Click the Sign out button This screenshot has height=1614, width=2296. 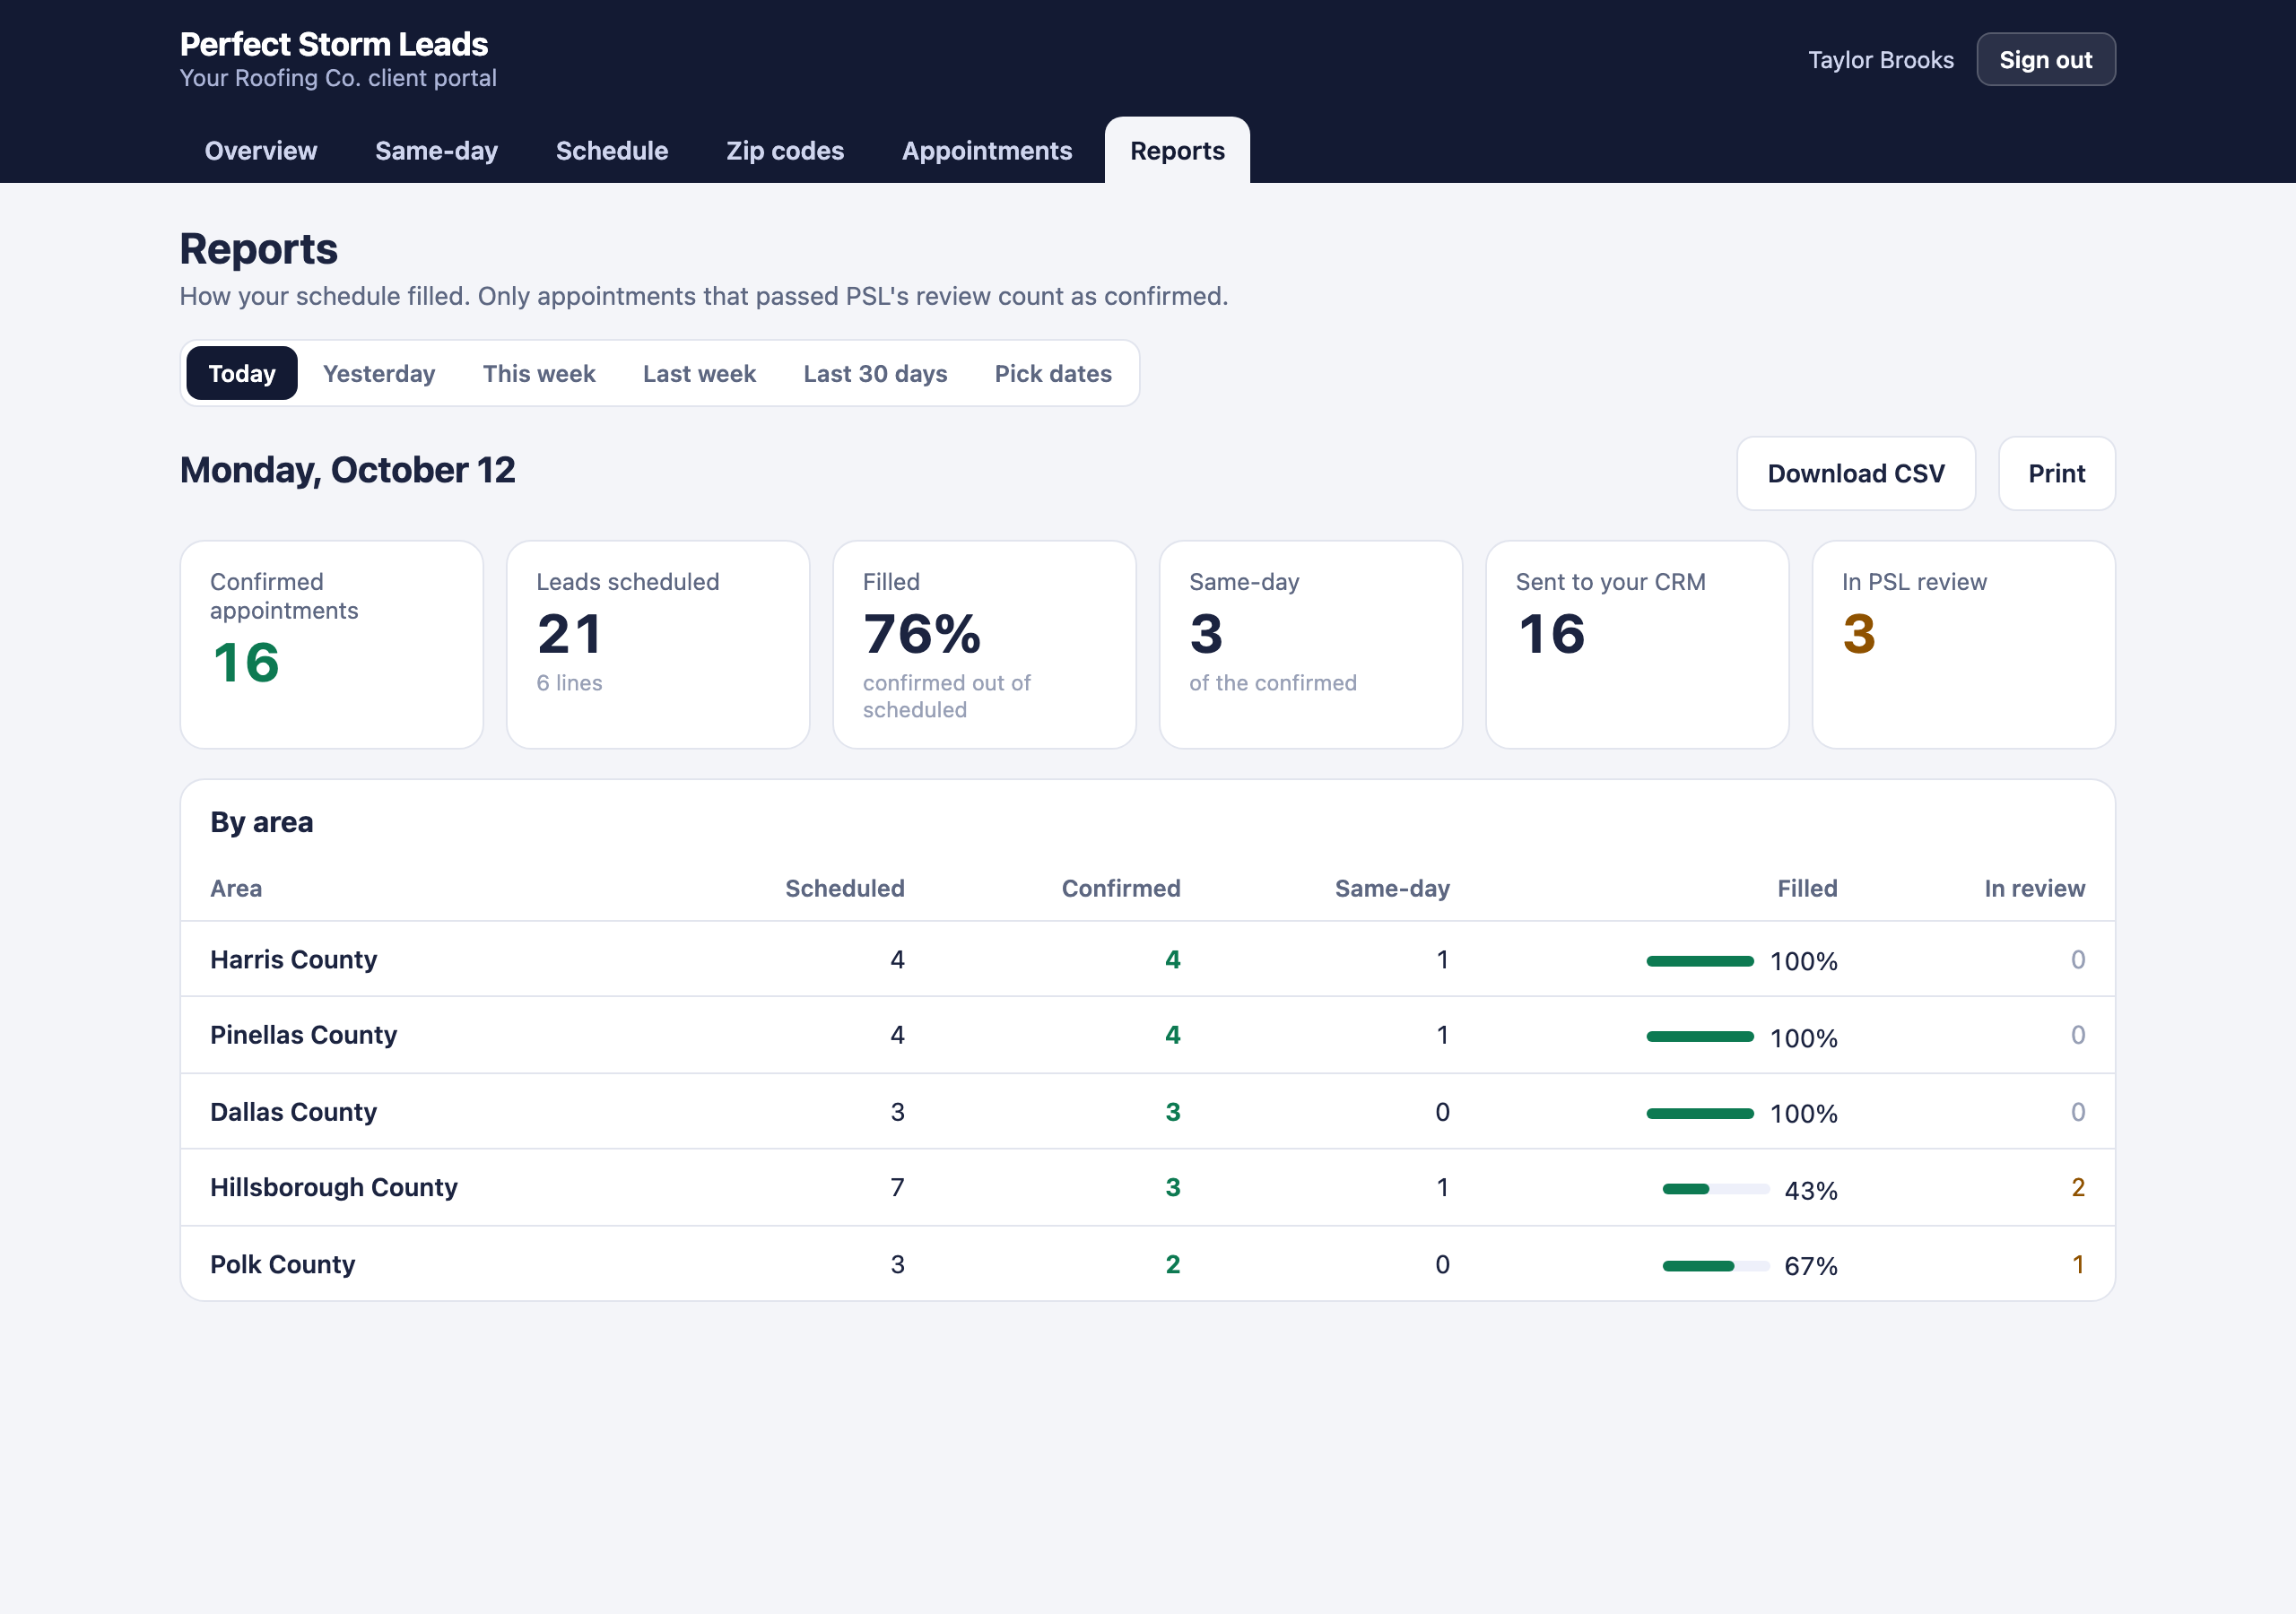click(x=2045, y=60)
